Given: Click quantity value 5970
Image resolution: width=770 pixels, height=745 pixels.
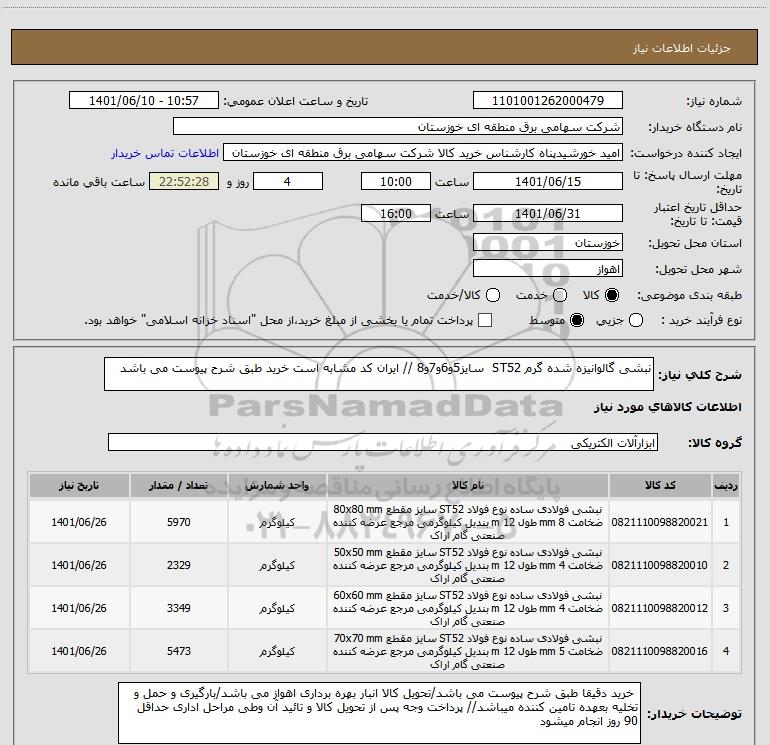Looking at the screenshot, I should coord(179,522).
